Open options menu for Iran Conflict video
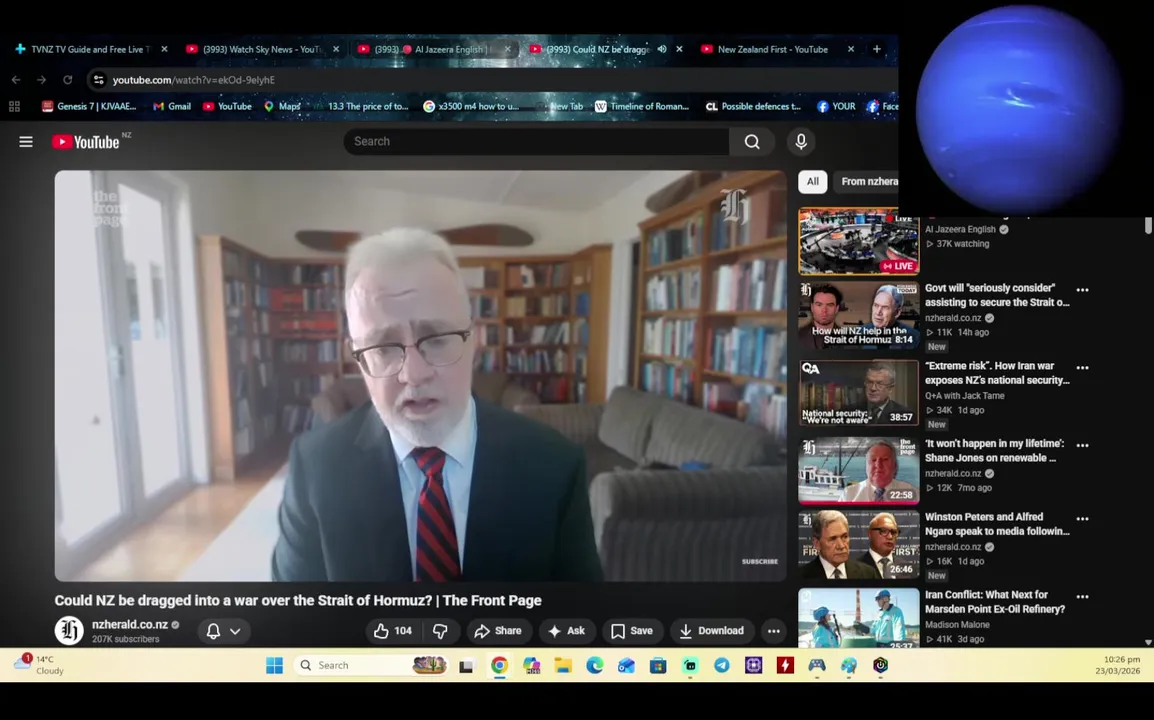The height and width of the screenshot is (720, 1154). 1082,596
